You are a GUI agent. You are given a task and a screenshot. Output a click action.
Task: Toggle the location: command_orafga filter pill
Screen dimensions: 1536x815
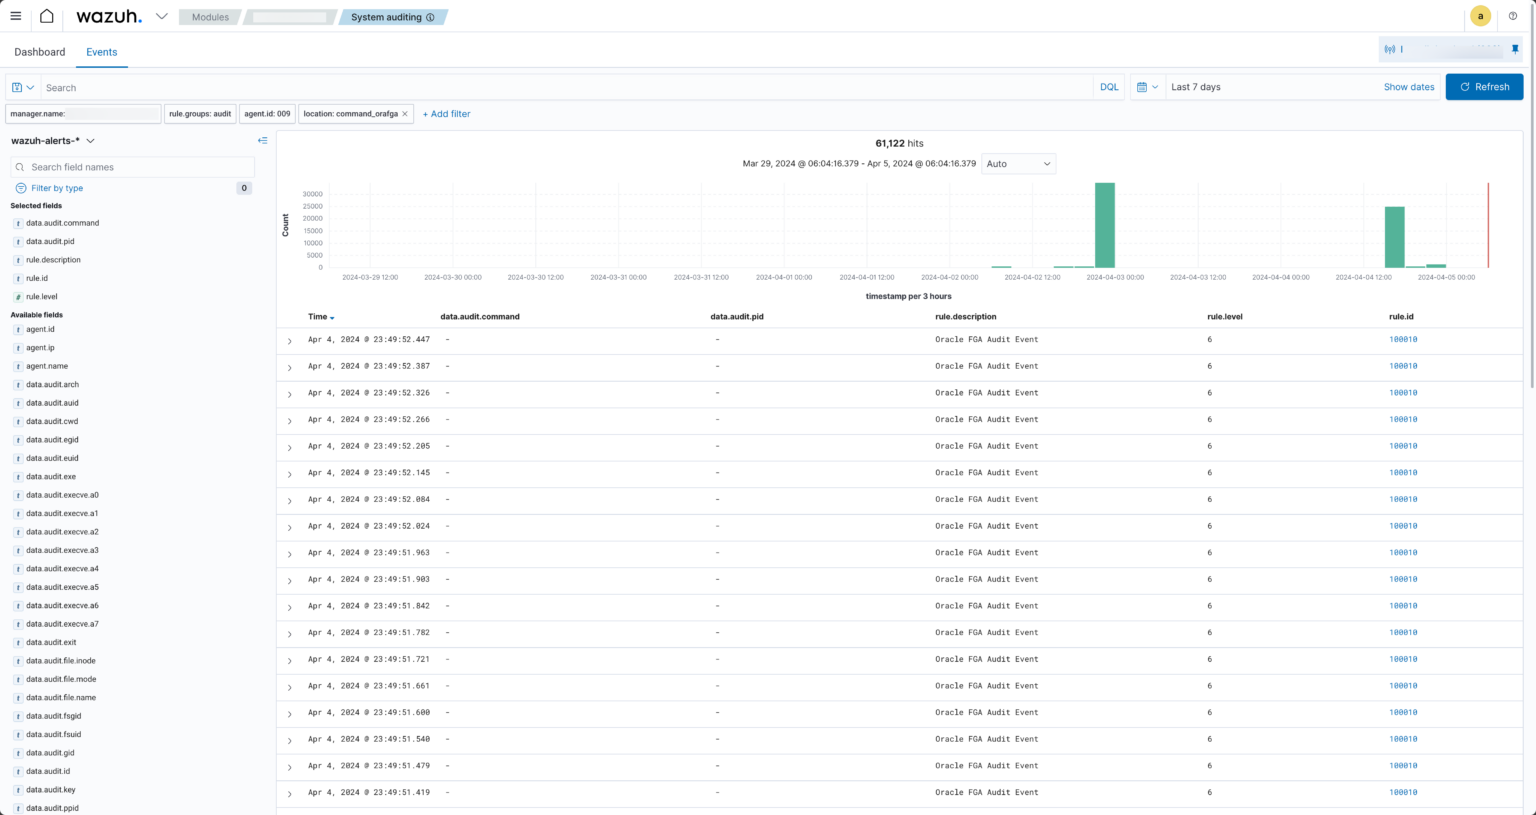(x=350, y=113)
